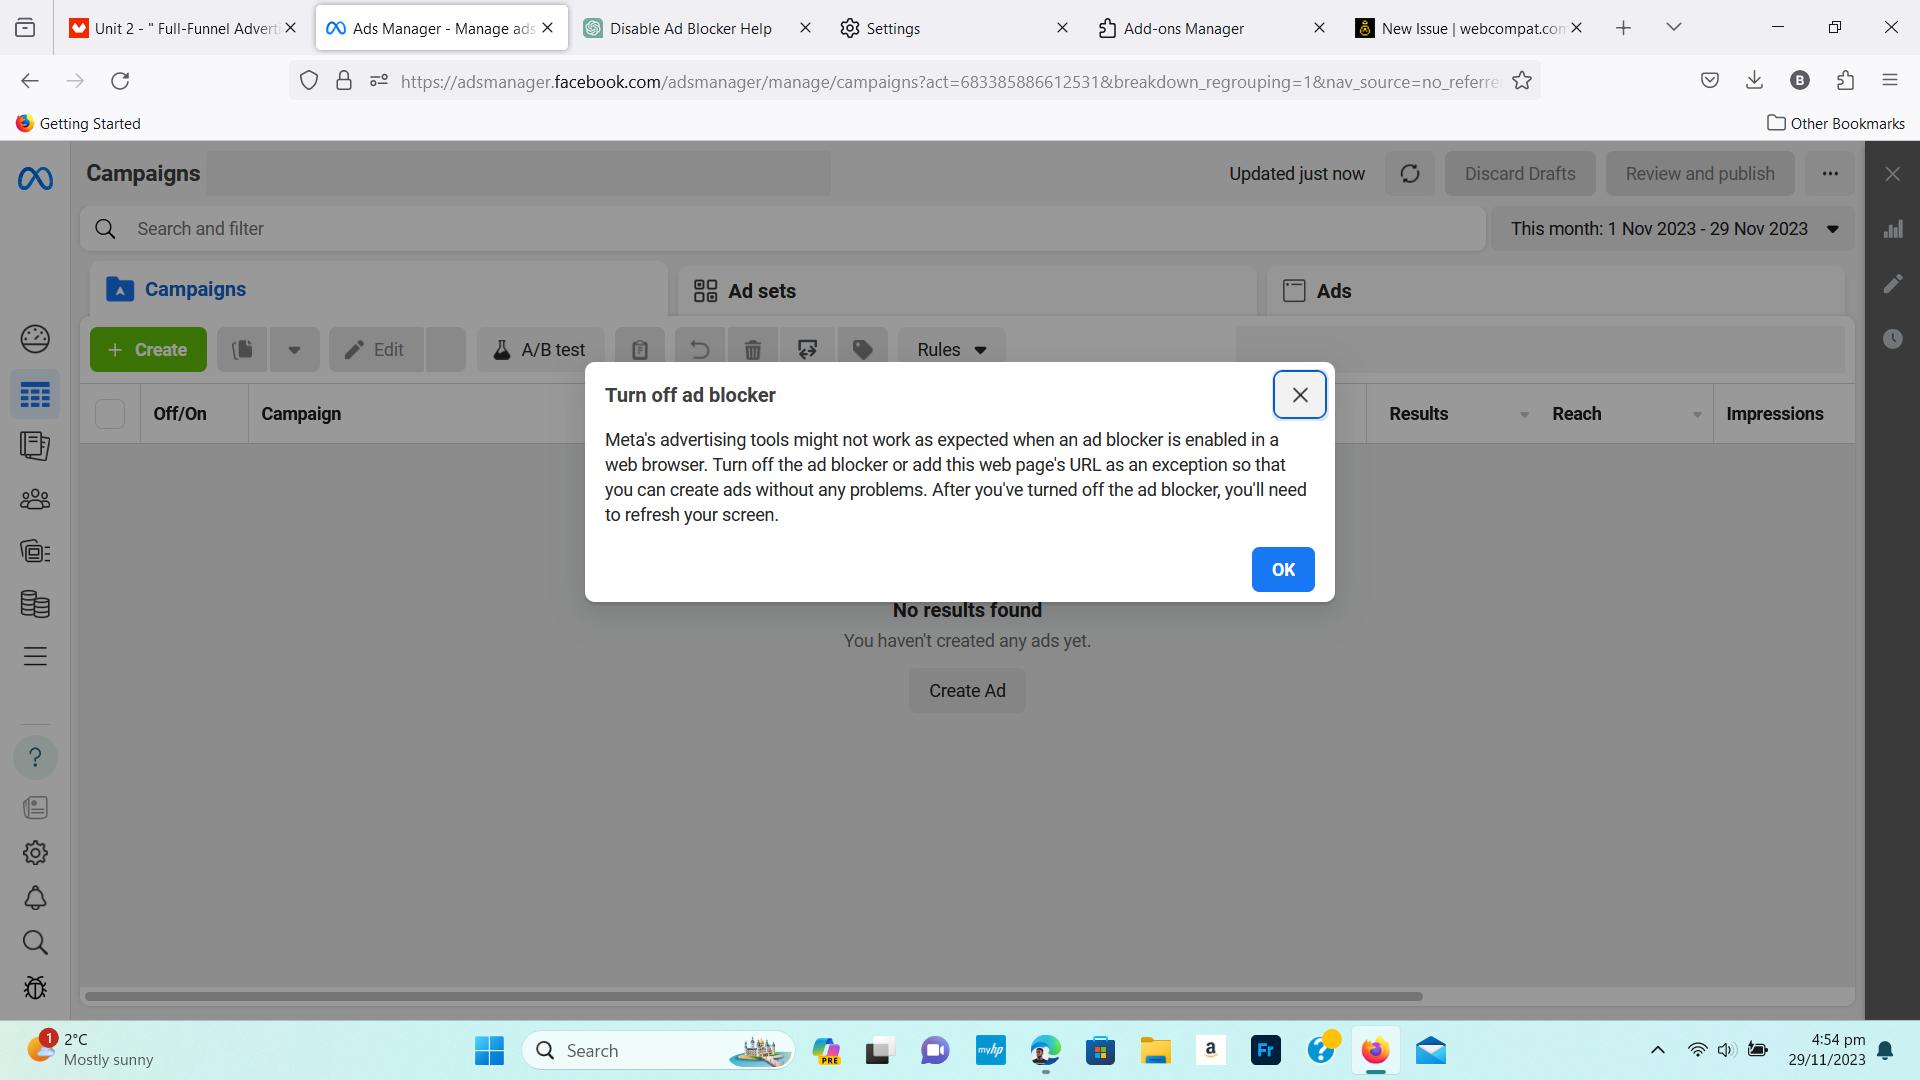The height and width of the screenshot is (1080, 1920).
Task: Click Discard Drafts button
Action: [1520, 174]
